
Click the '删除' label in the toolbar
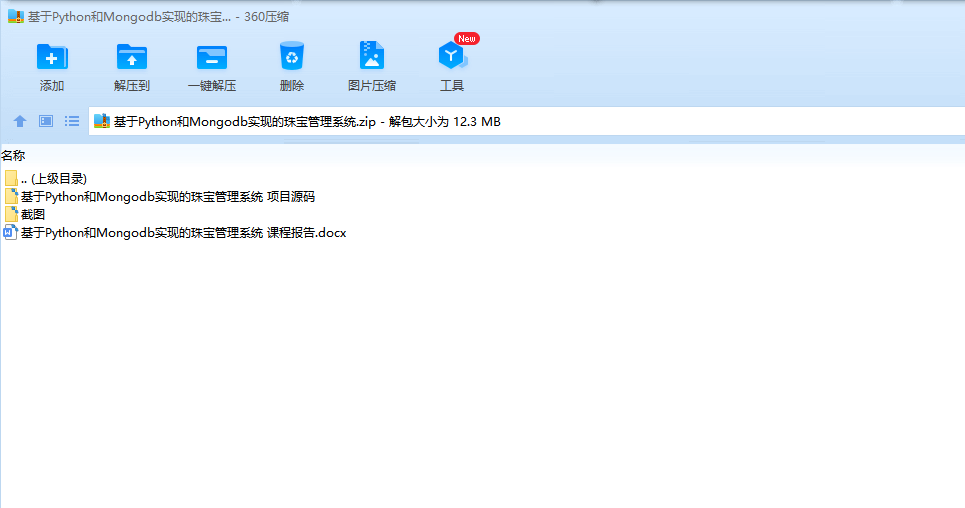point(292,86)
